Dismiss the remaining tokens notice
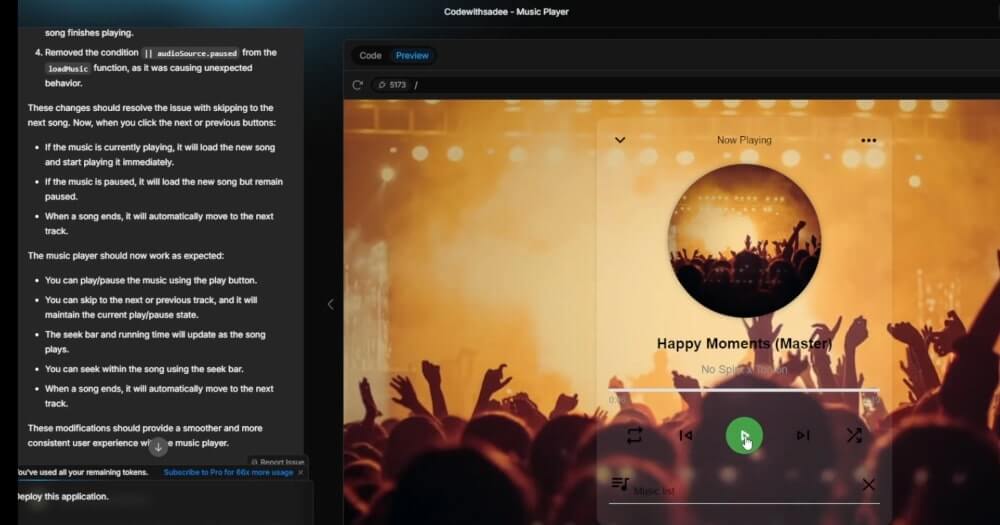 tap(301, 472)
